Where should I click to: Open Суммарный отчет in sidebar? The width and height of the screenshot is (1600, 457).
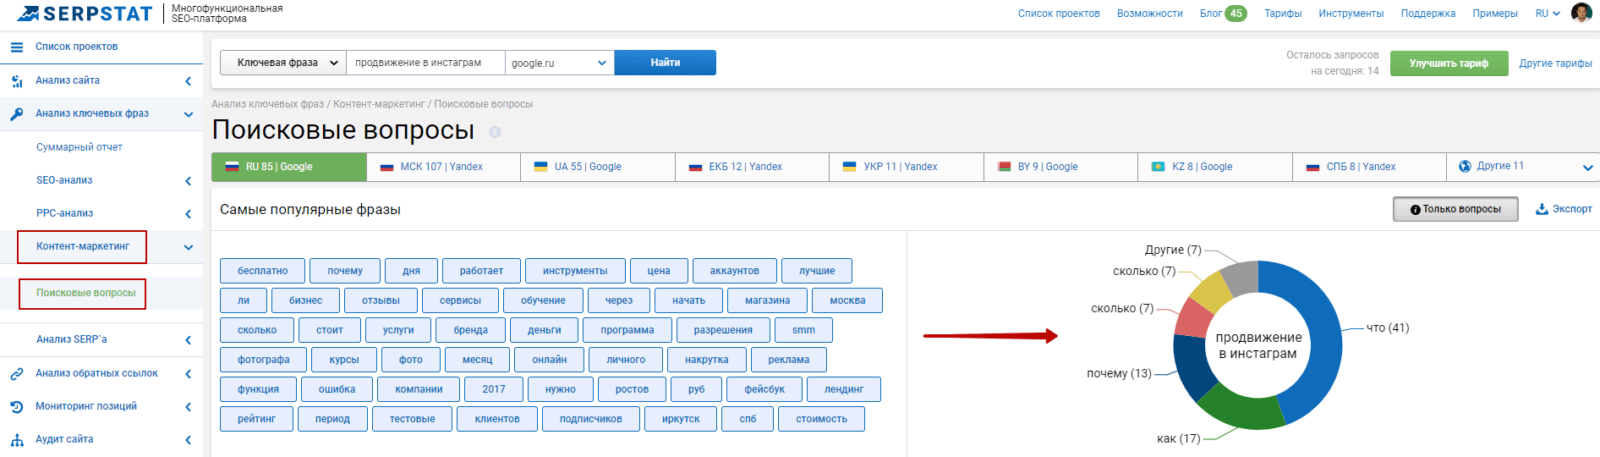click(x=79, y=147)
